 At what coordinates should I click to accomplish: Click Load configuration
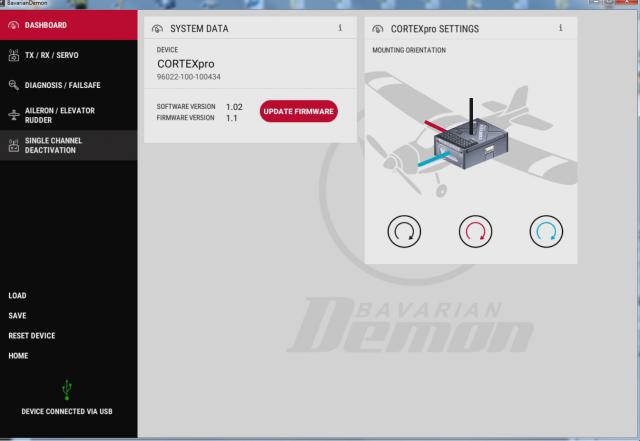18,296
